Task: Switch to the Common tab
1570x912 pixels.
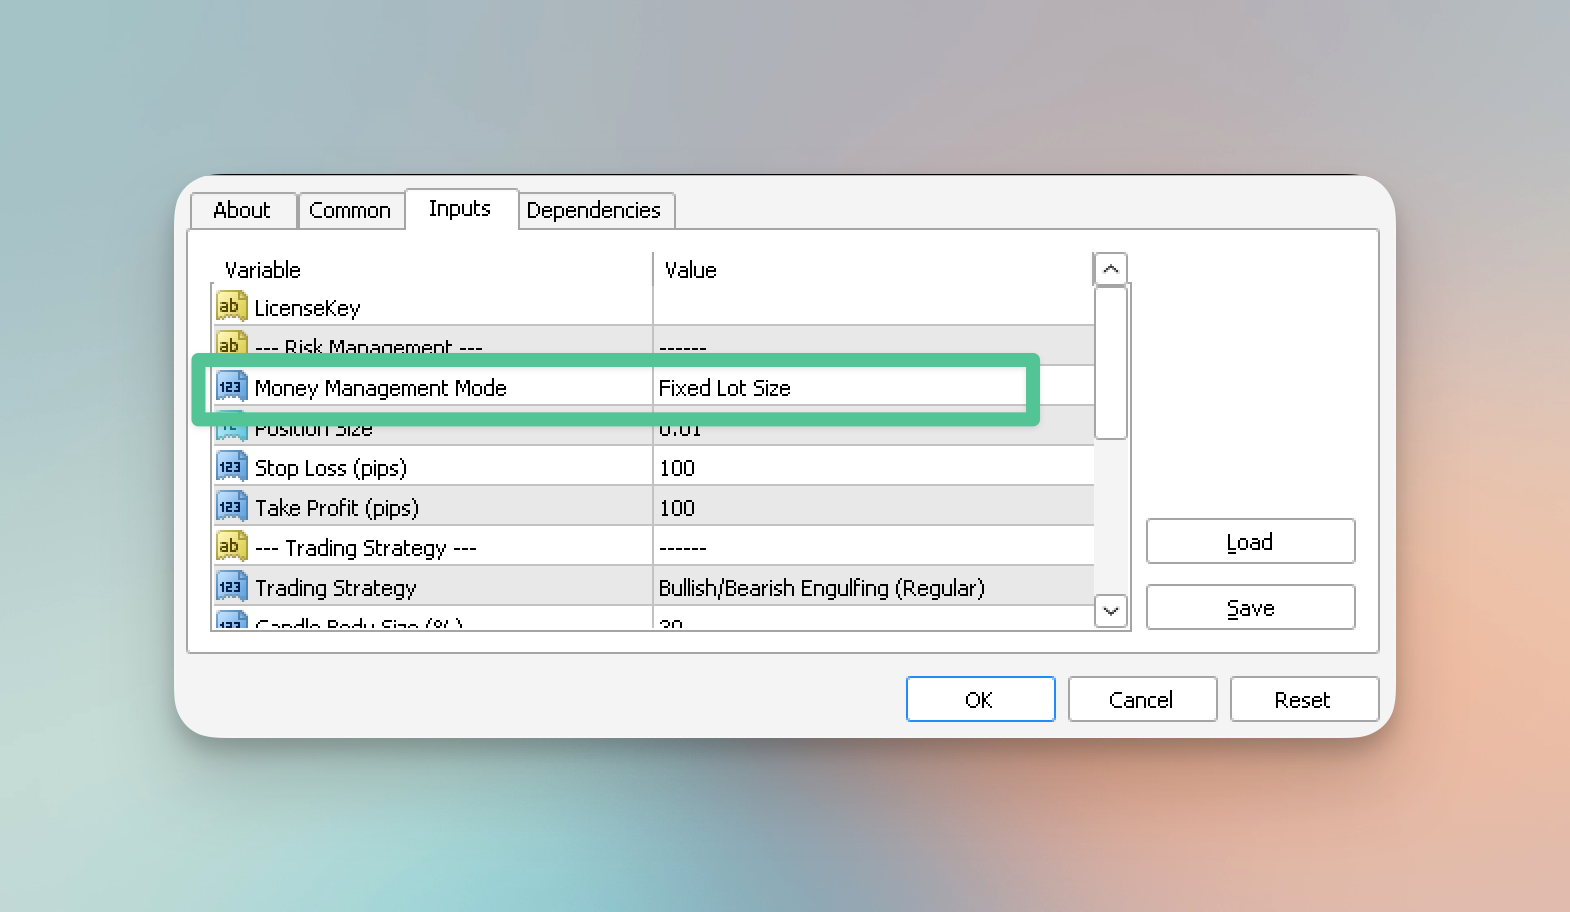Action: 350,211
